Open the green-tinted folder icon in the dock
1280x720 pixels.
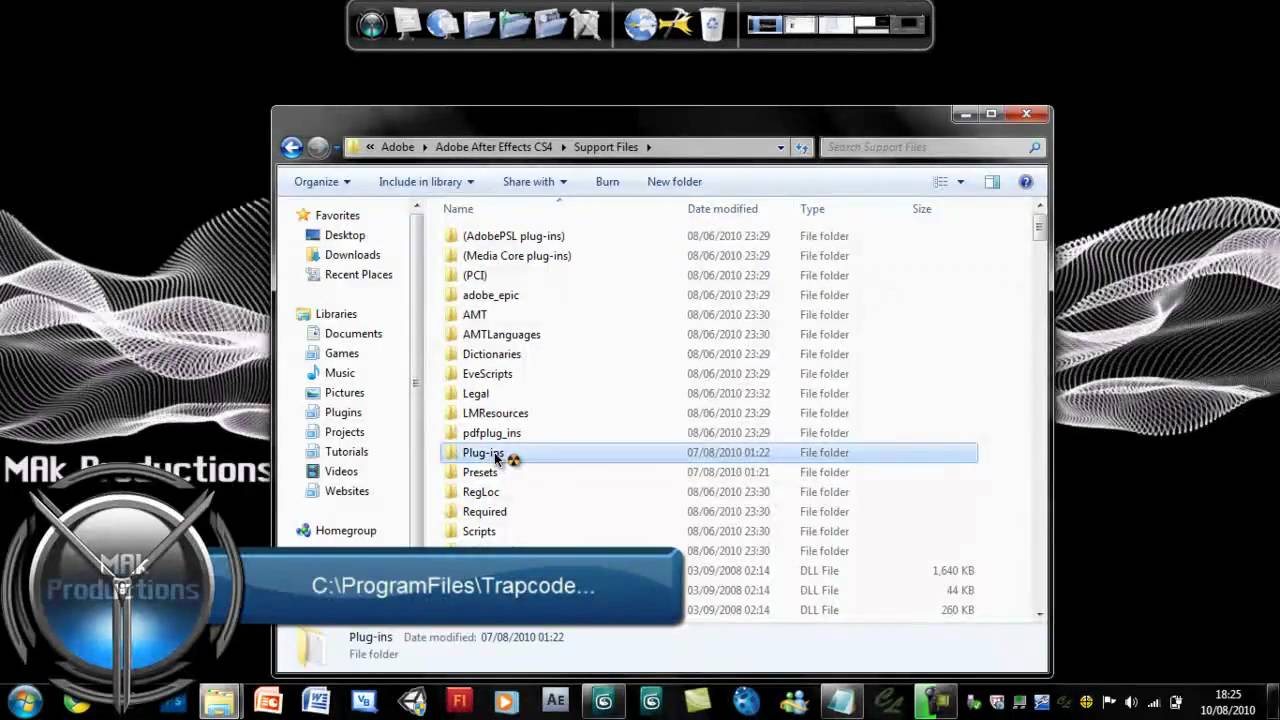pos(515,24)
